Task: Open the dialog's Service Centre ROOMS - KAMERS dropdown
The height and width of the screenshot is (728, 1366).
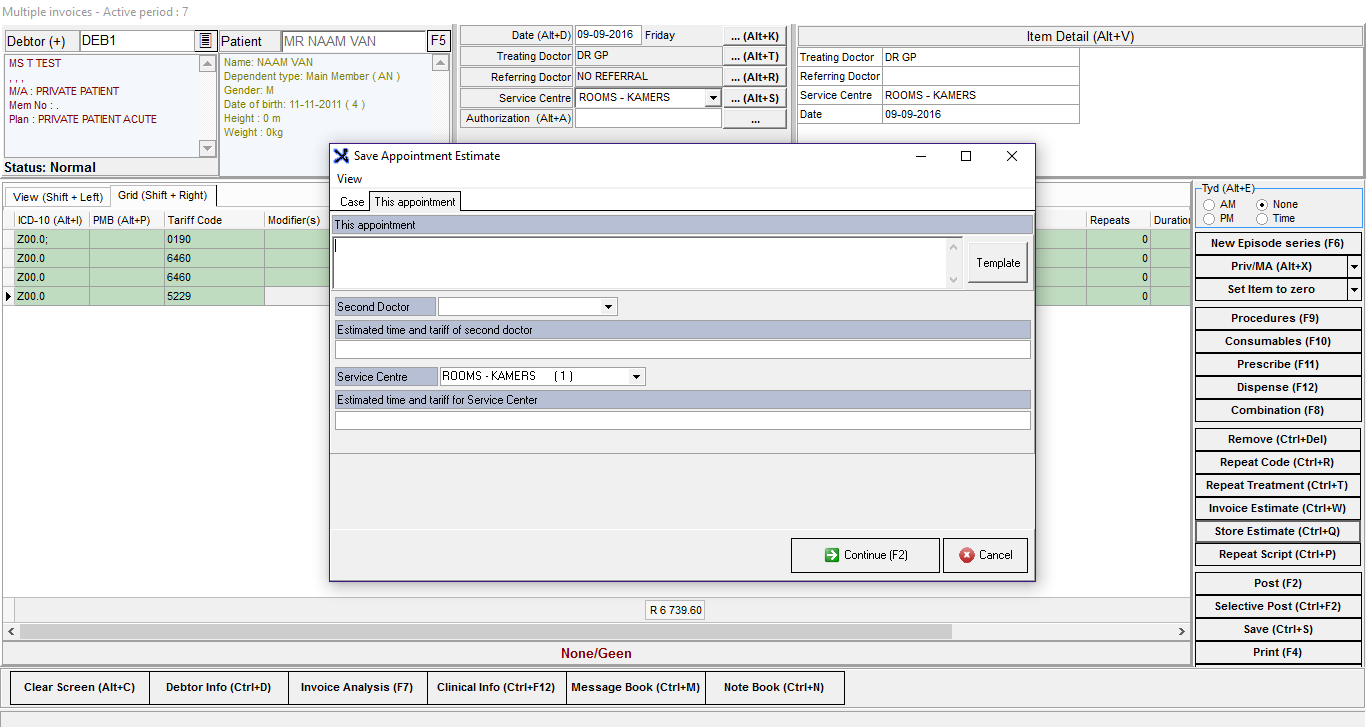Action: [x=636, y=377]
